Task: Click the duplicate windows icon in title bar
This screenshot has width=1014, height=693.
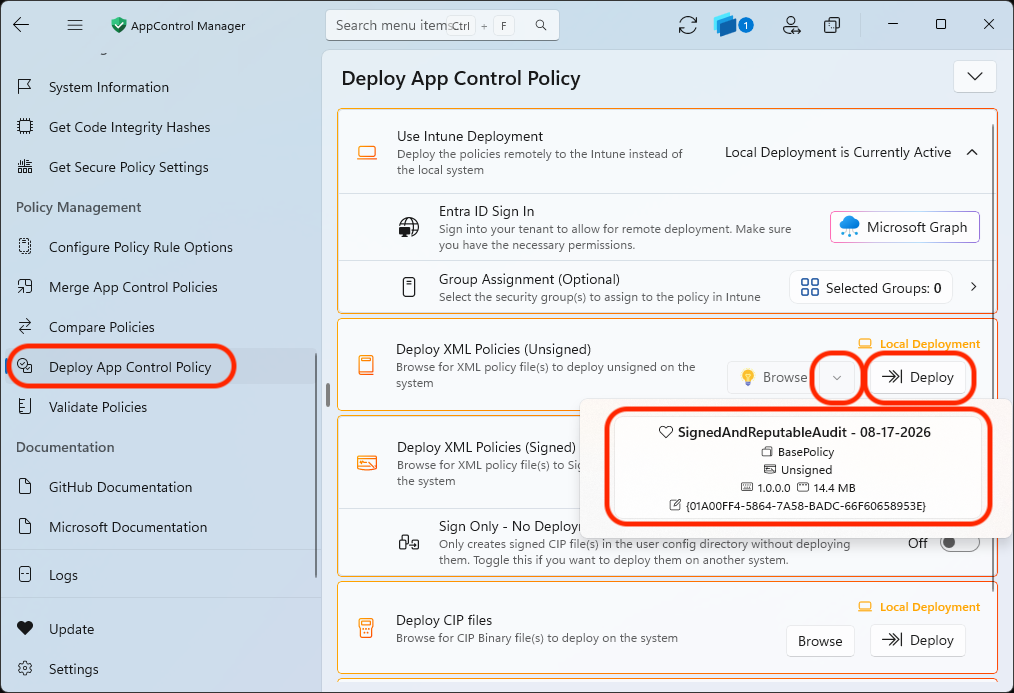Action: (832, 25)
